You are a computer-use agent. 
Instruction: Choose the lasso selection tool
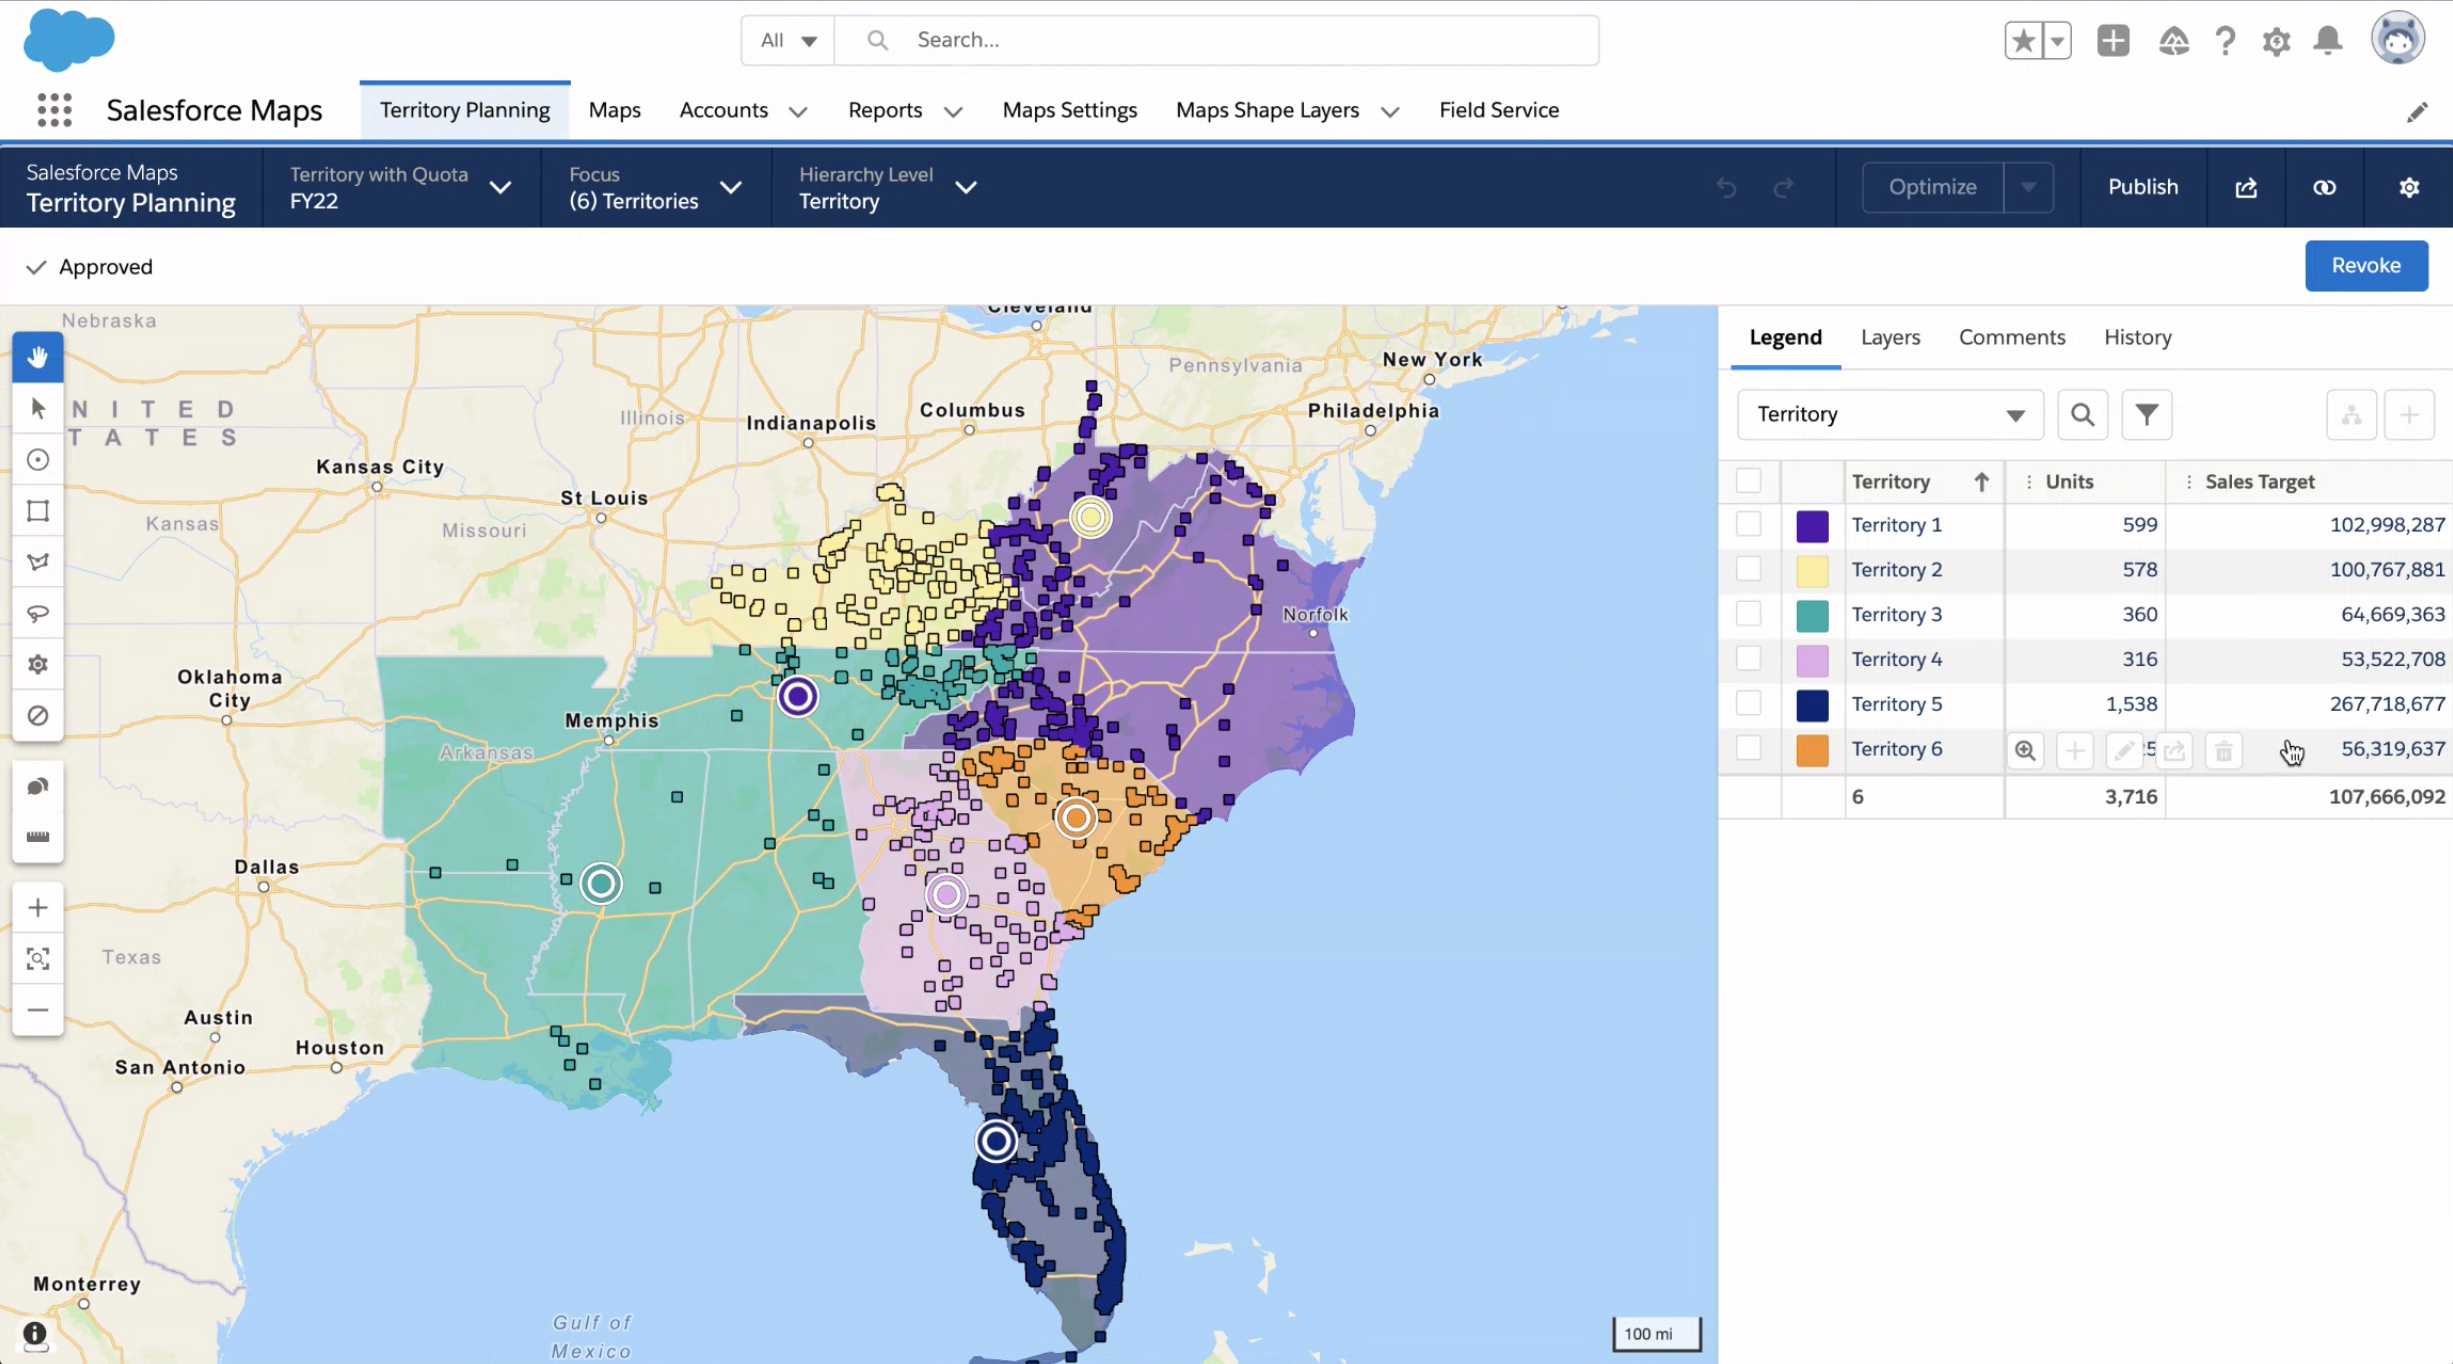(38, 613)
